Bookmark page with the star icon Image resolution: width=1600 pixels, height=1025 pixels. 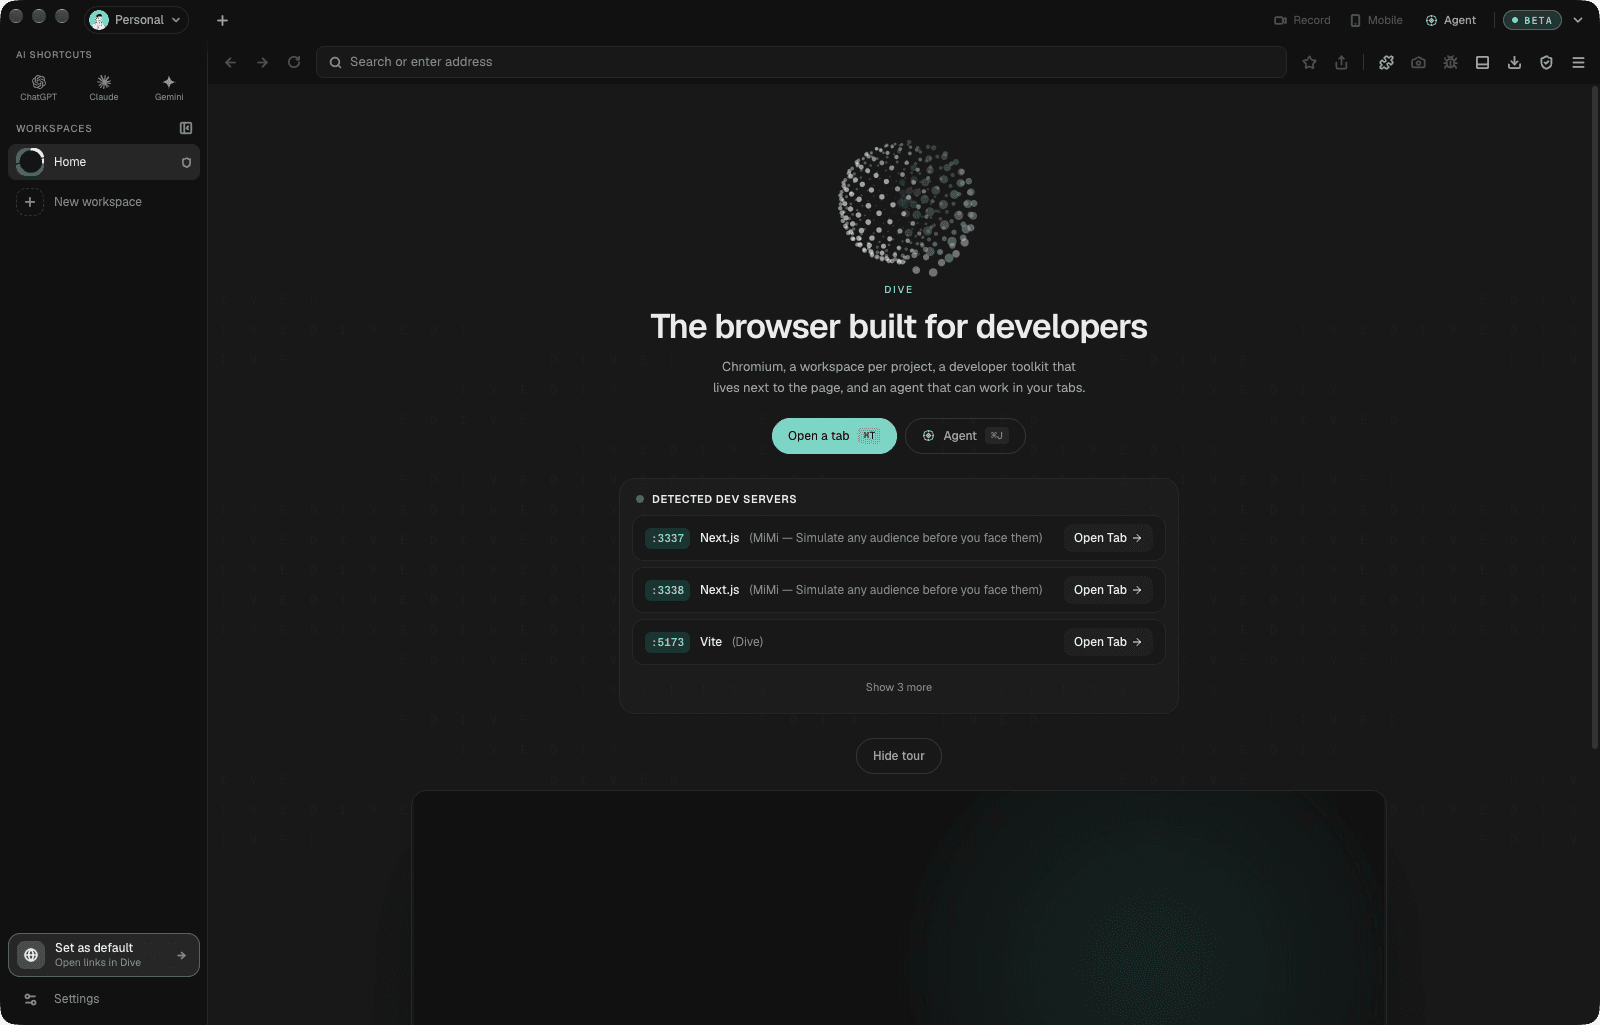click(1309, 62)
